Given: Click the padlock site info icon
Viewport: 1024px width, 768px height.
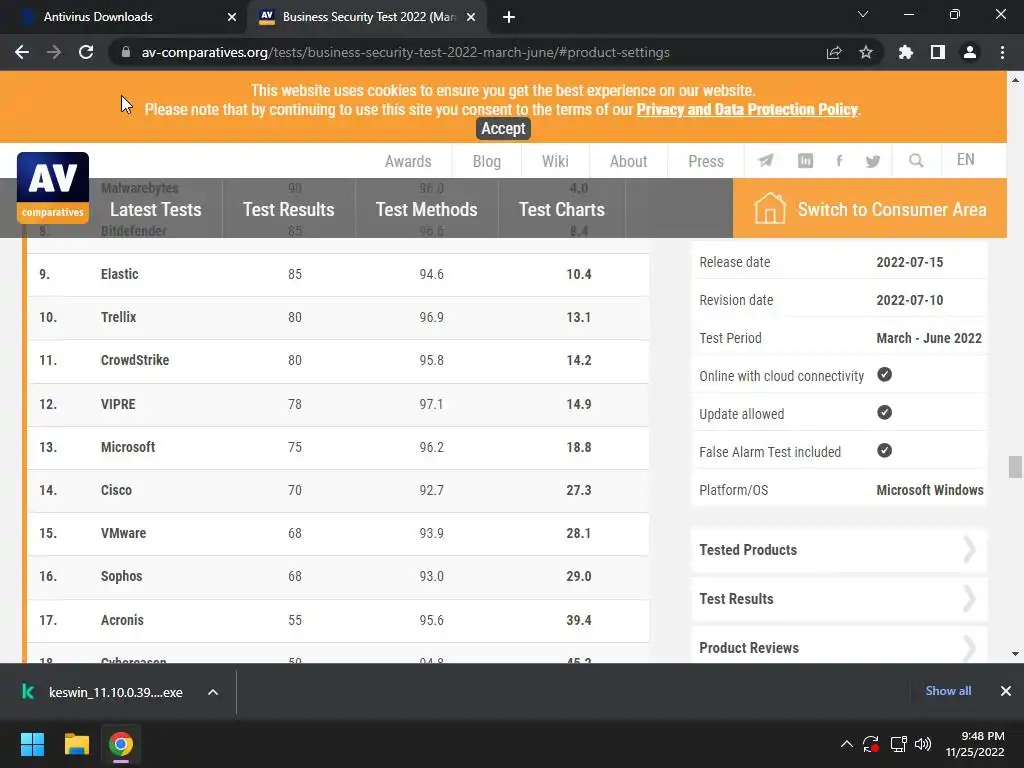Looking at the screenshot, I should coord(126,52).
